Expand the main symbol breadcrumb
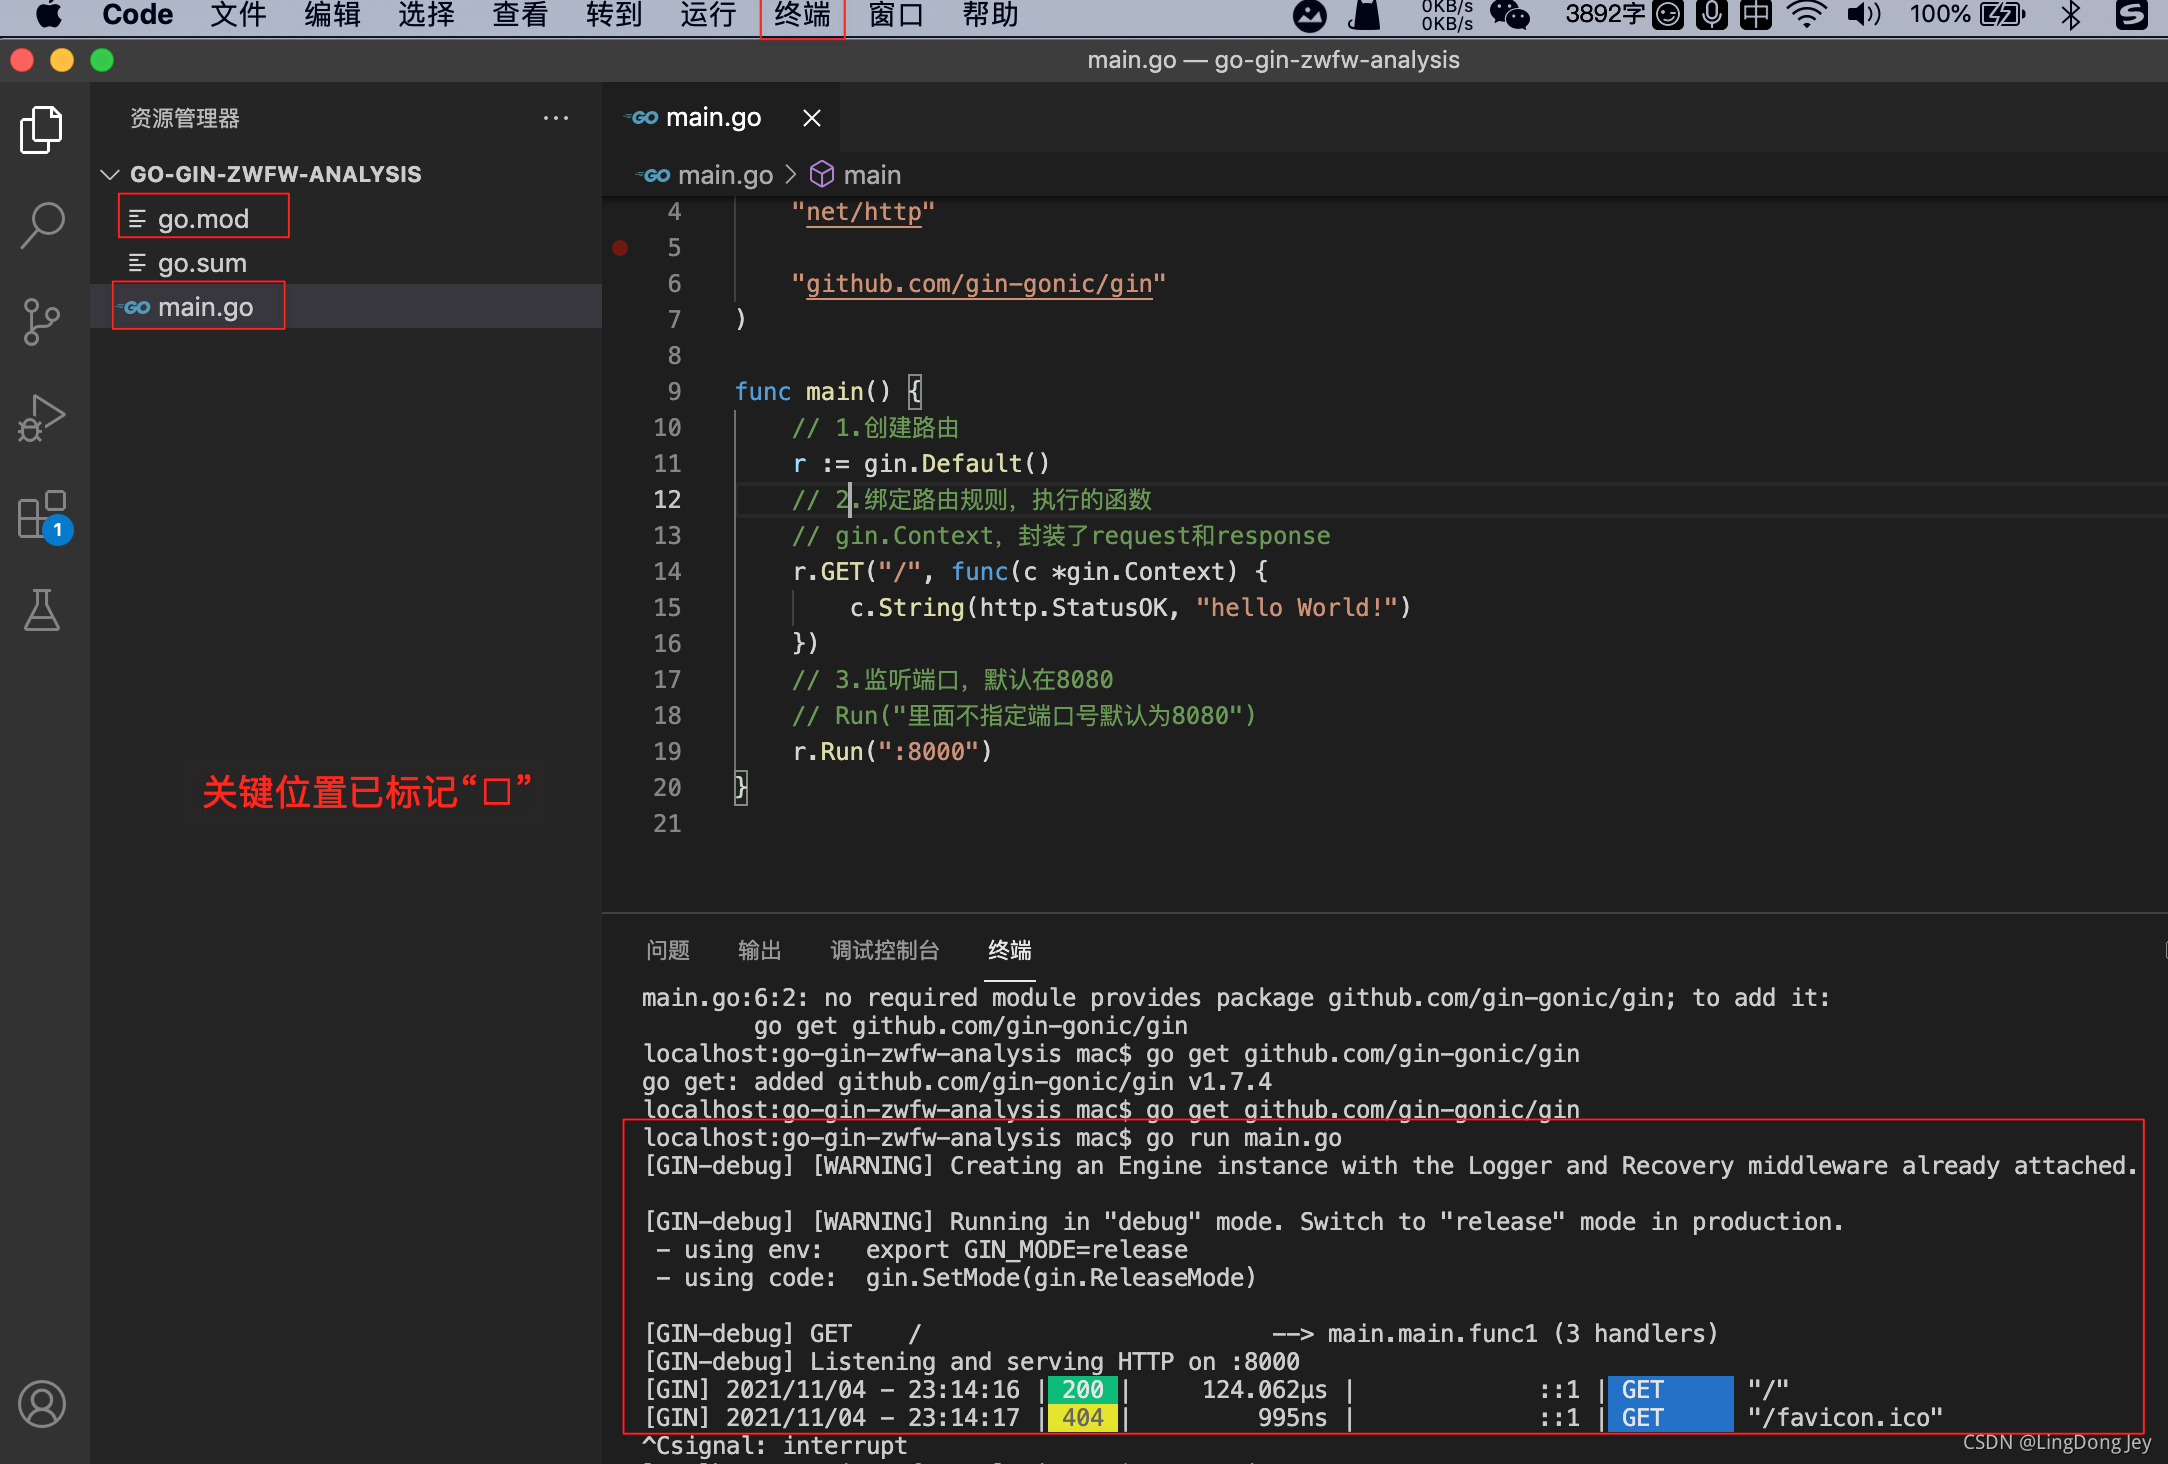The image size is (2168, 1464). click(871, 175)
